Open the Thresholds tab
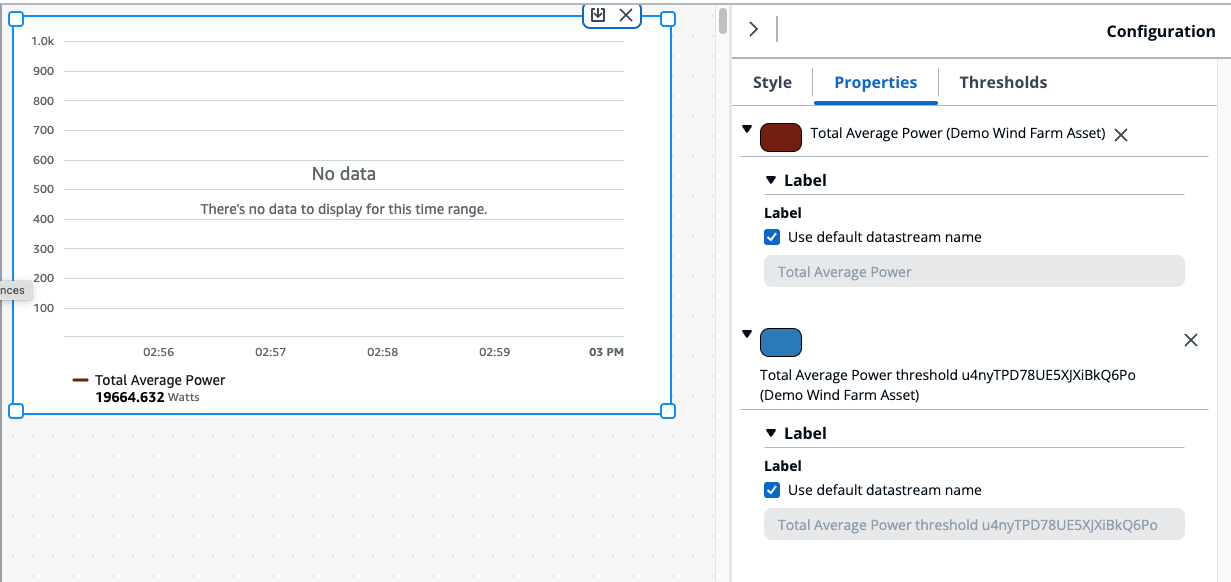 [x=1003, y=83]
